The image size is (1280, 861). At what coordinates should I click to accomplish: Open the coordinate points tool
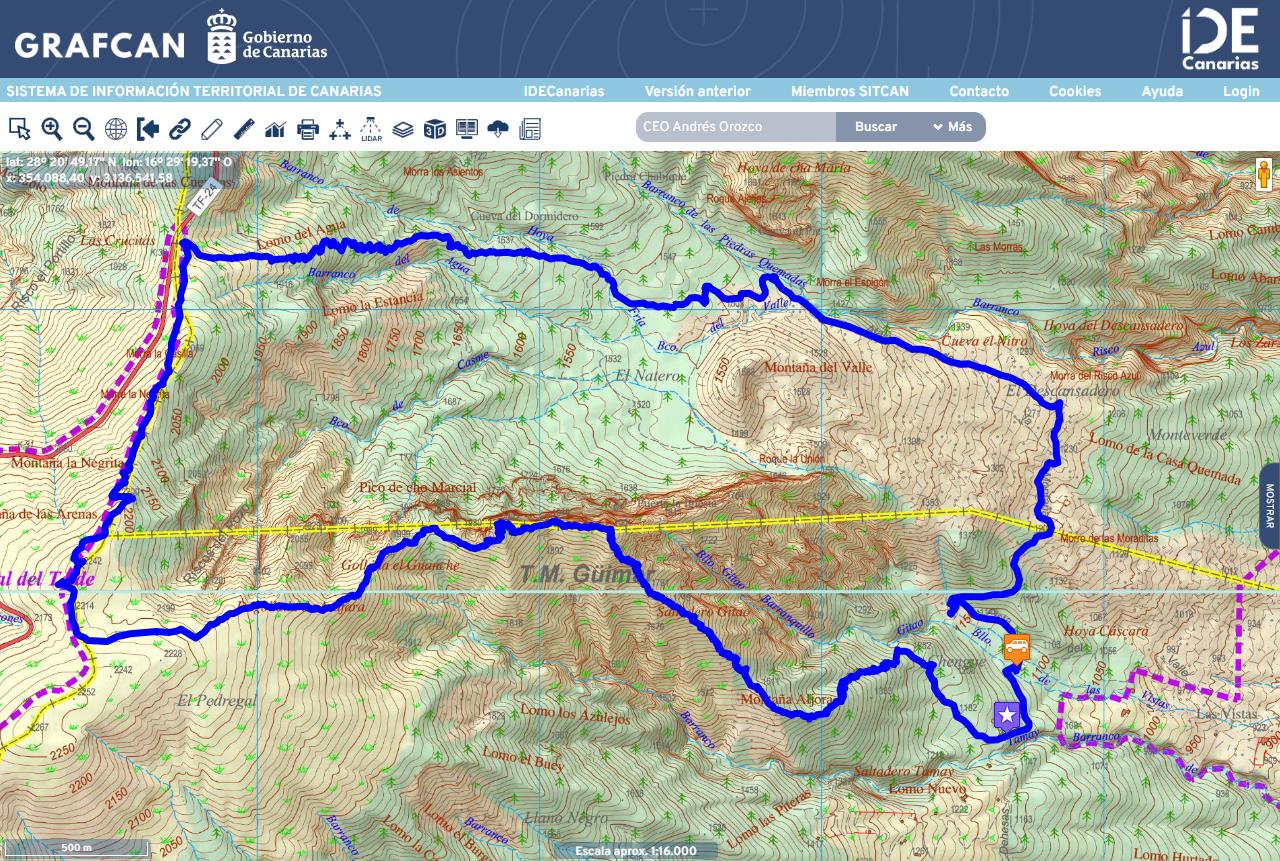340,129
